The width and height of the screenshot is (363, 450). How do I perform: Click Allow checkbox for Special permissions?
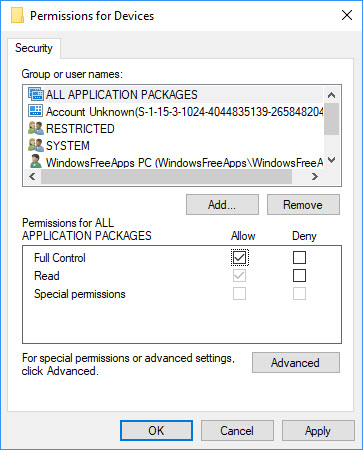pos(239,294)
